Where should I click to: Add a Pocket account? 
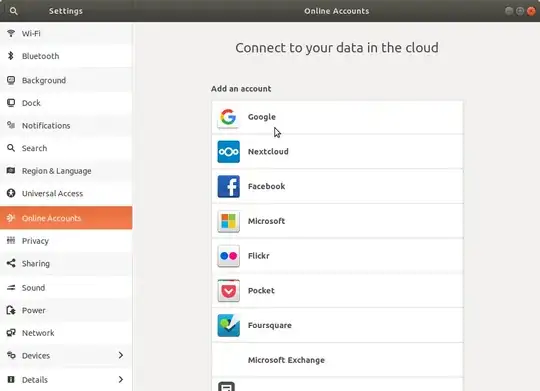click(338, 291)
